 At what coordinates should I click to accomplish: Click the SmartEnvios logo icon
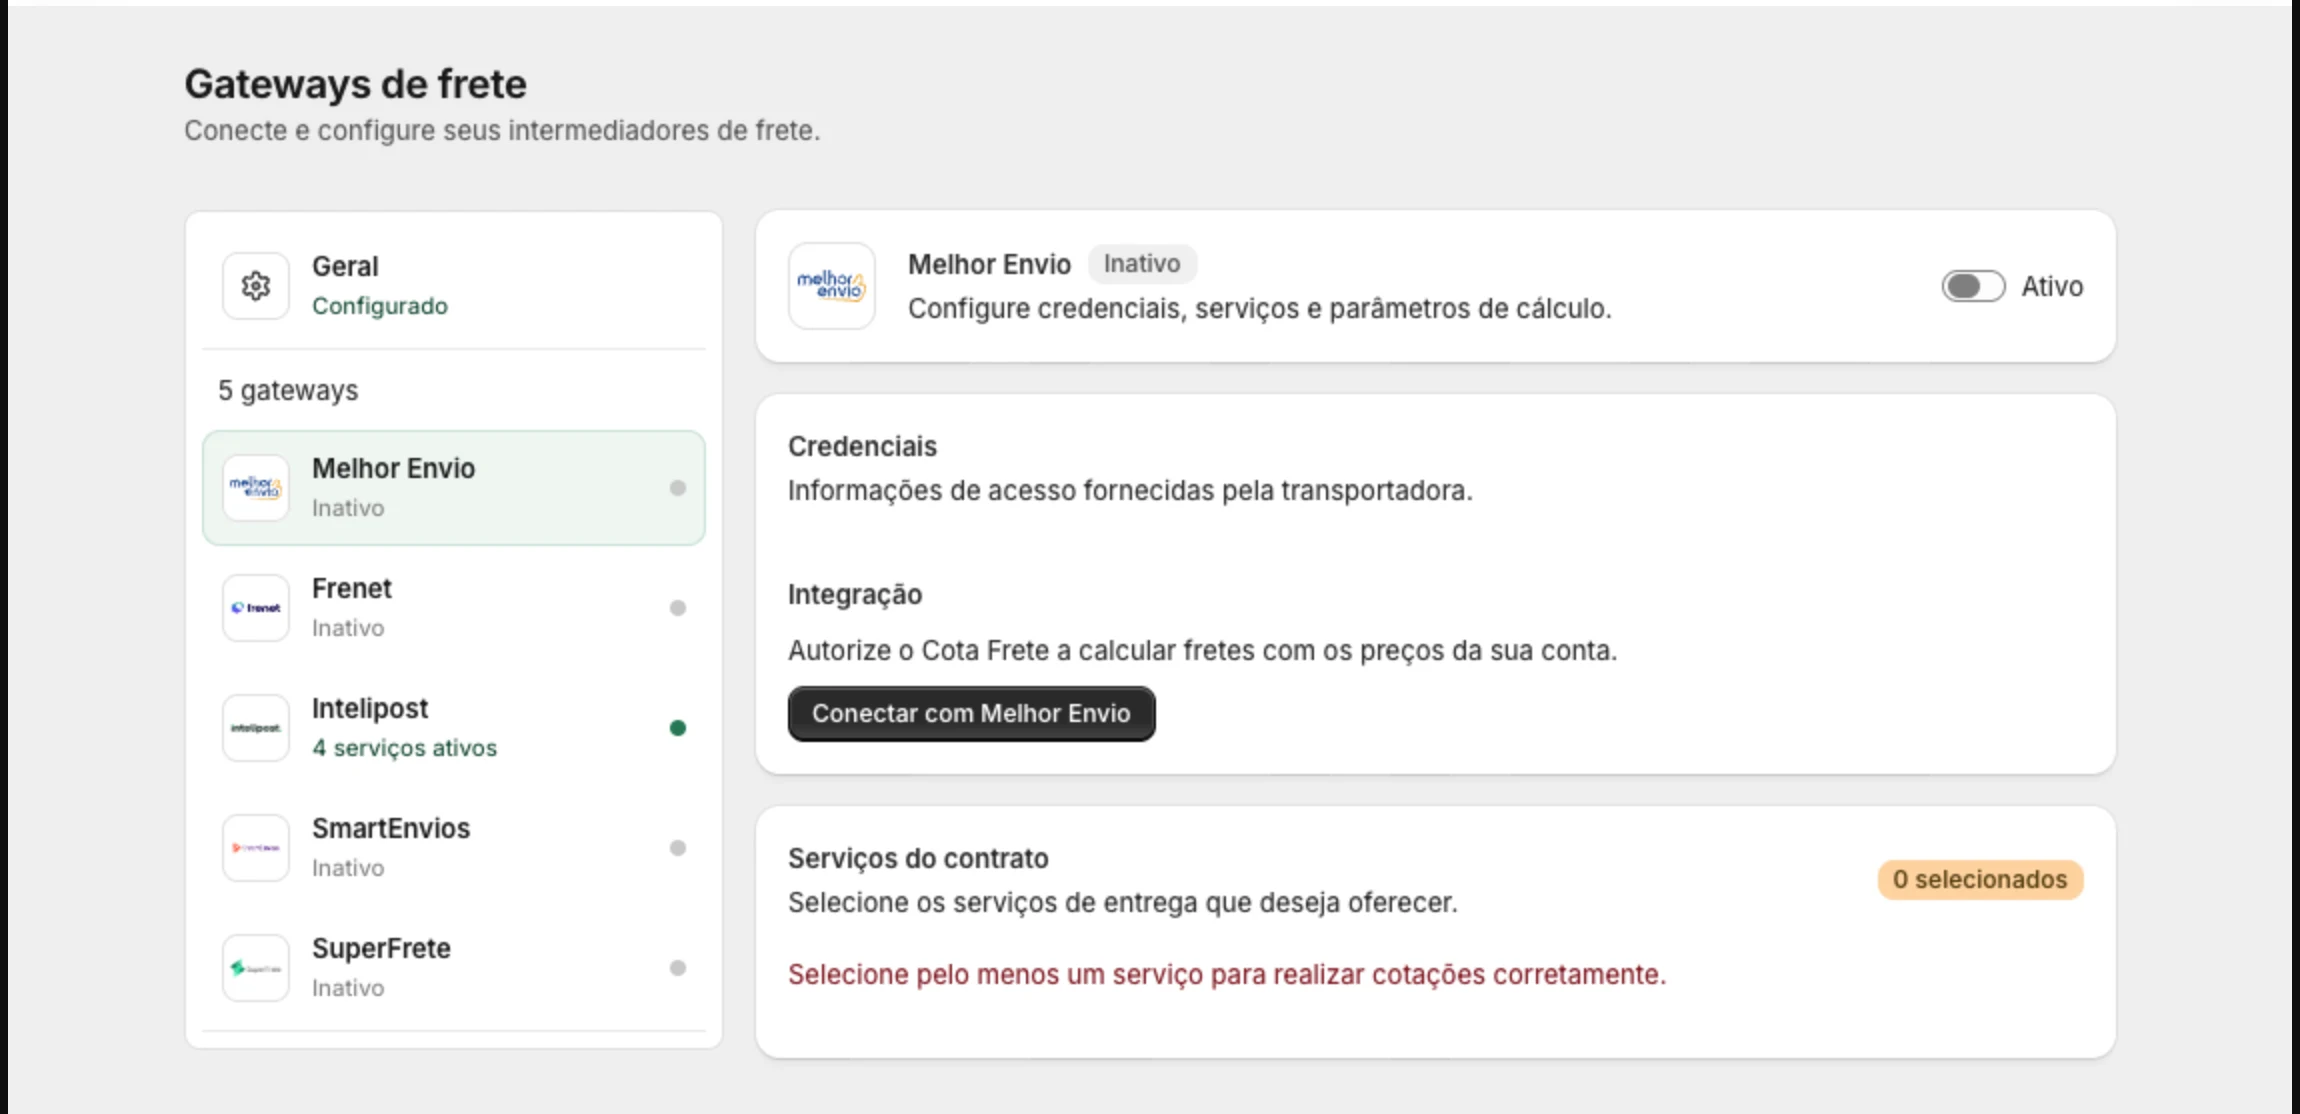coord(256,848)
